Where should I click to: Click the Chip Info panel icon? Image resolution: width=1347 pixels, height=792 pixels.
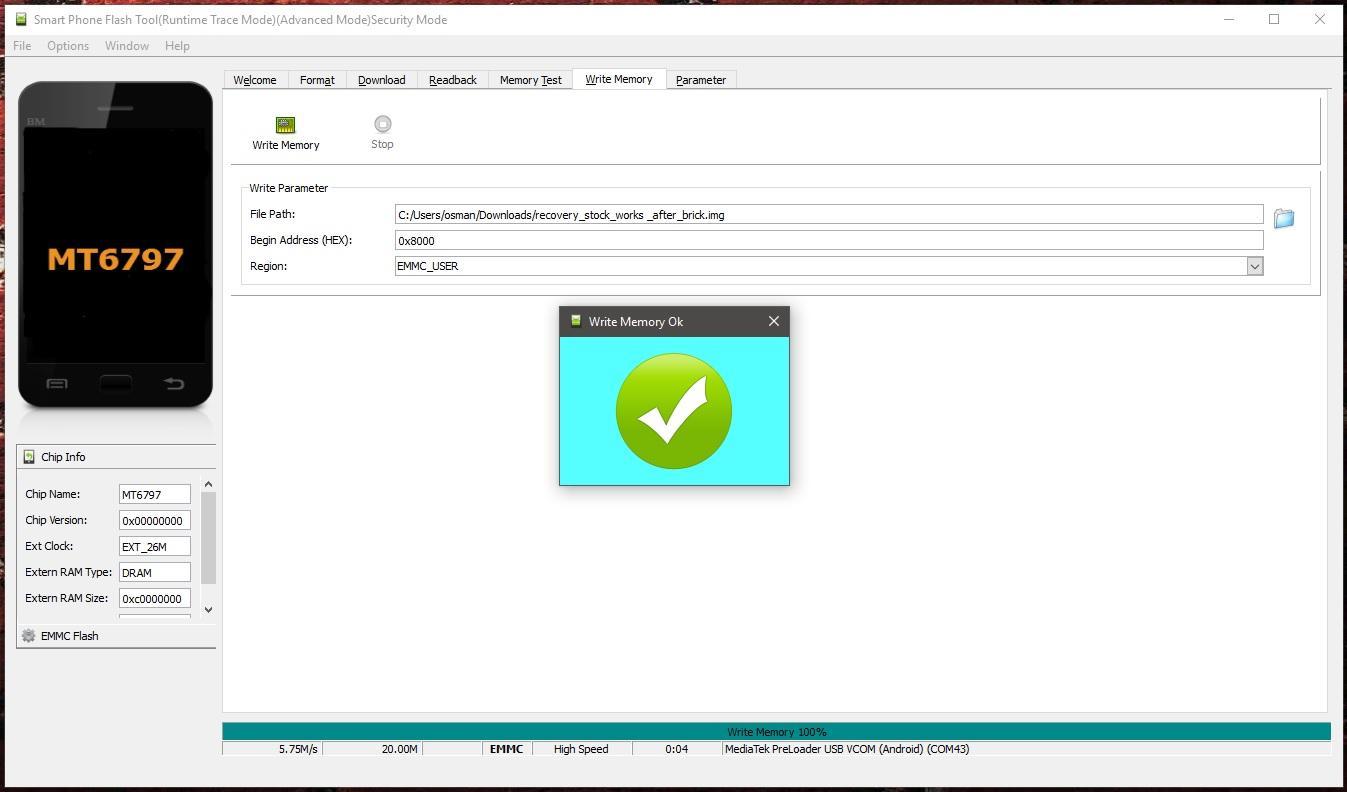29,457
